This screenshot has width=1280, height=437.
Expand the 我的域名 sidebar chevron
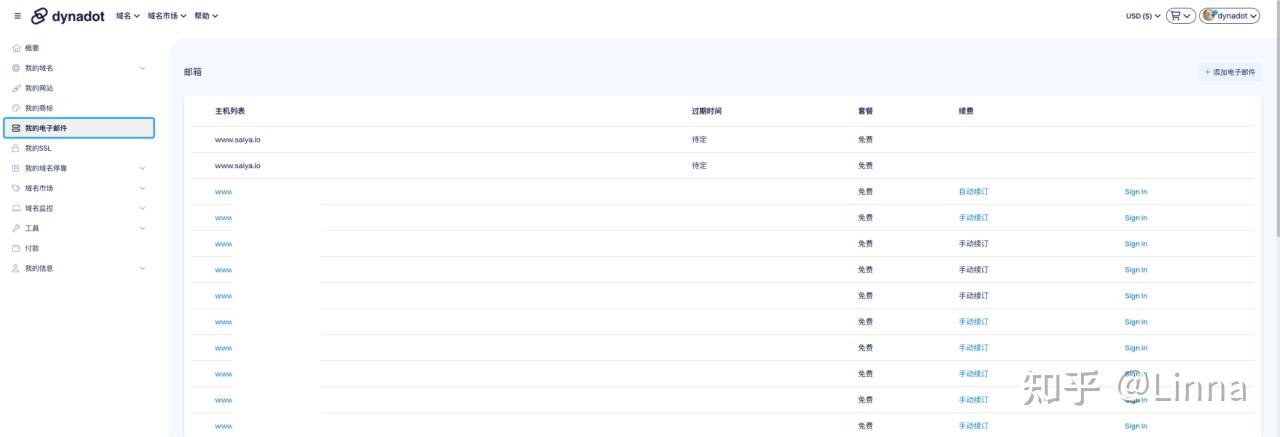[142, 68]
